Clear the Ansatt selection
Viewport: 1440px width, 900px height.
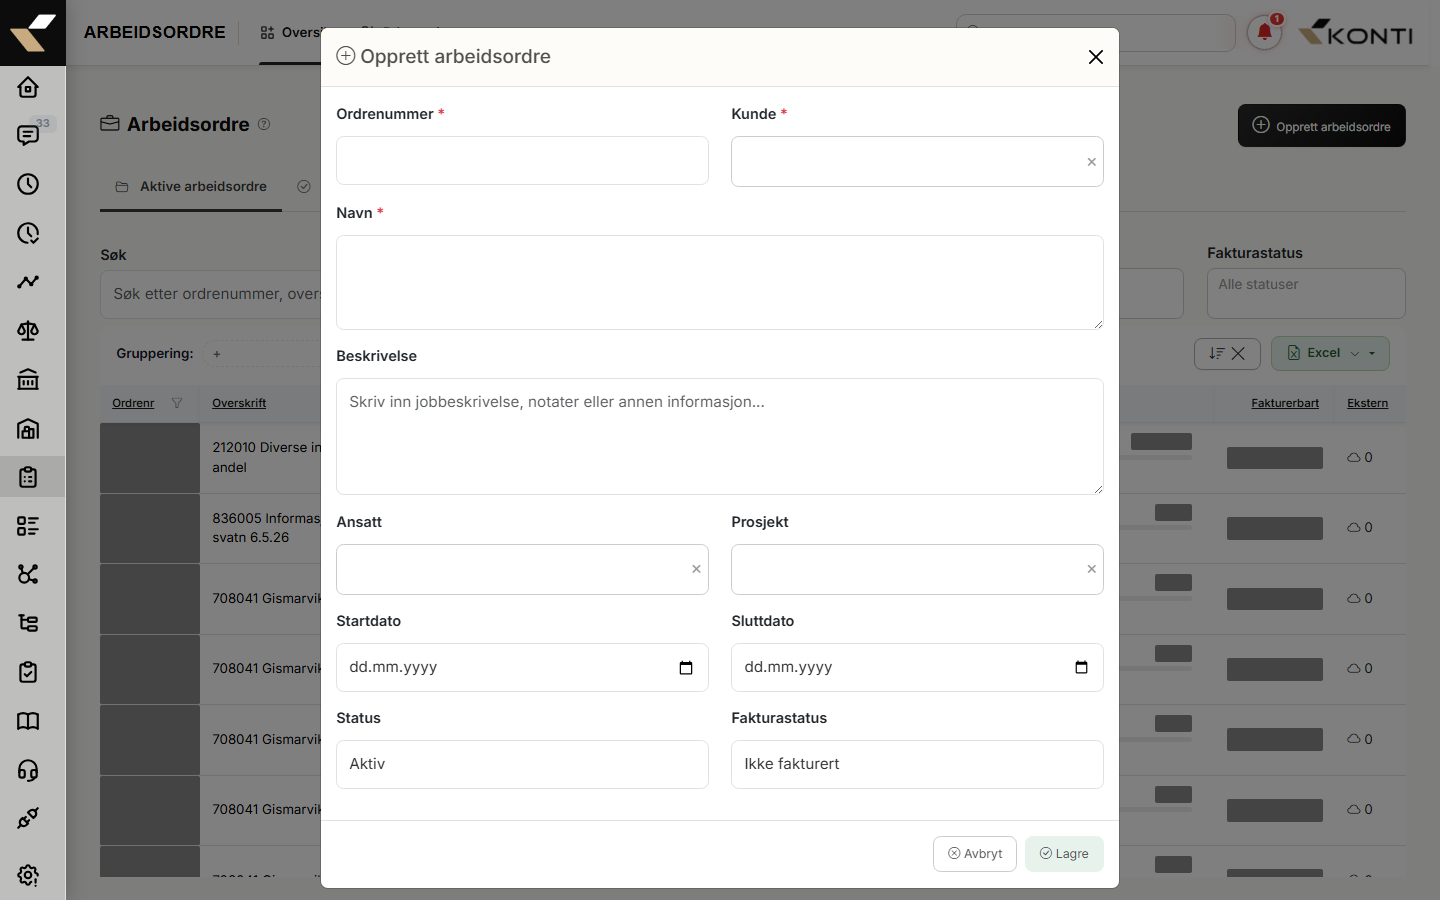pyautogui.click(x=696, y=569)
